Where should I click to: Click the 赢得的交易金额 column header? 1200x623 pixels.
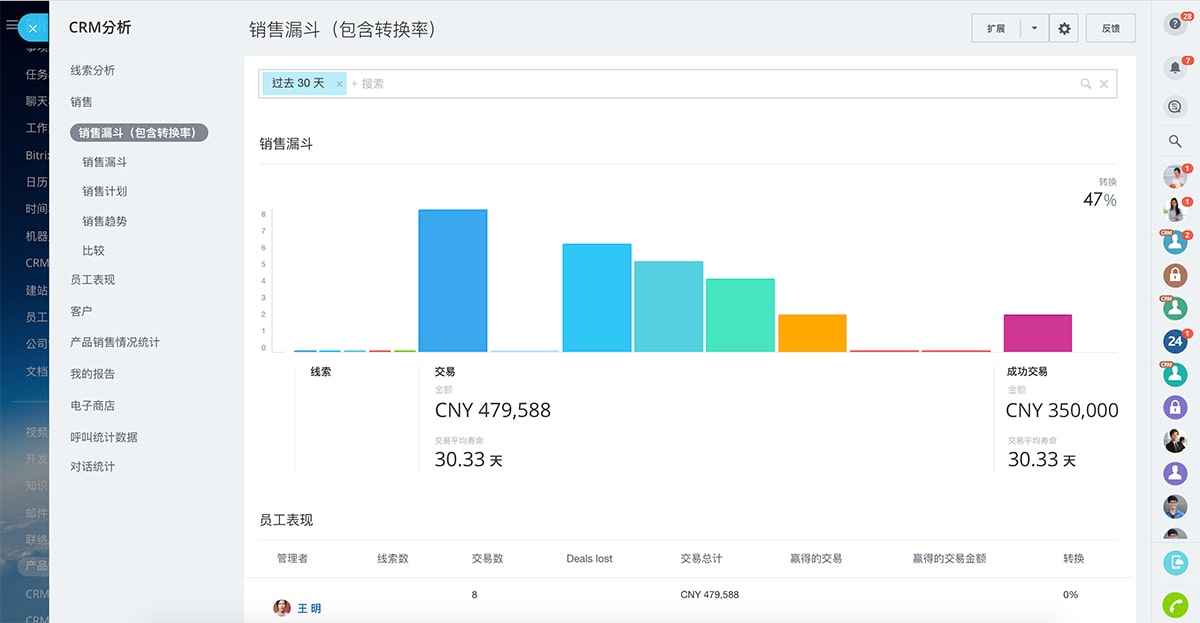949,559
